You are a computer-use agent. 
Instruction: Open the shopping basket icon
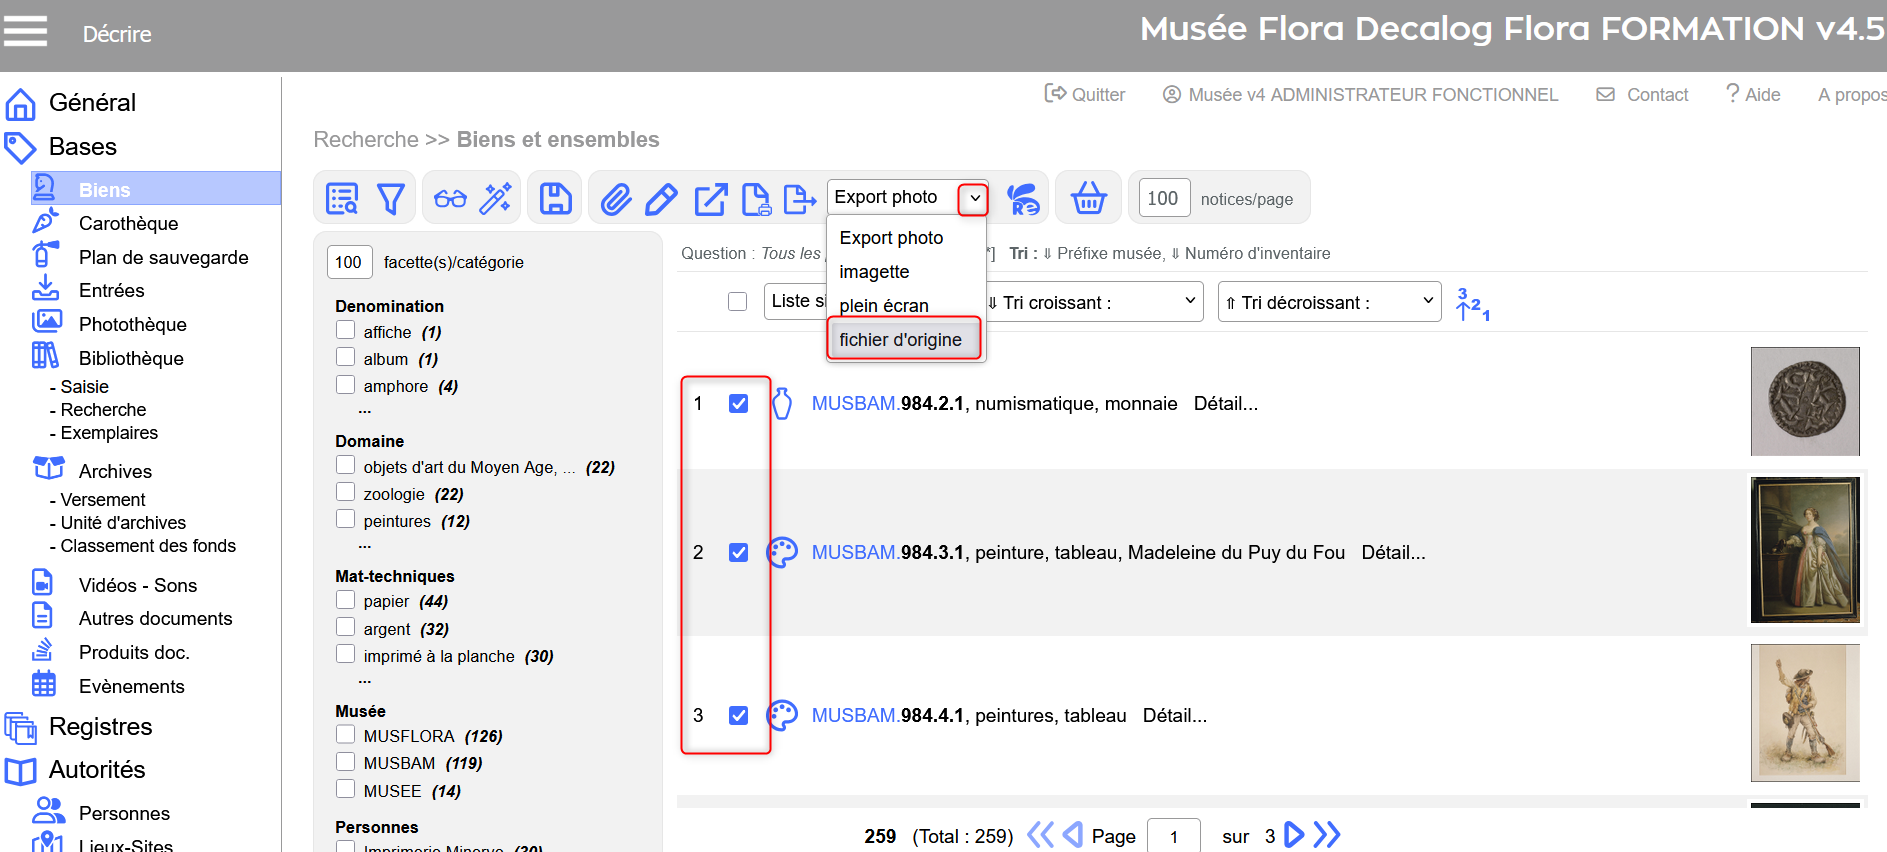coord(1088,198)
